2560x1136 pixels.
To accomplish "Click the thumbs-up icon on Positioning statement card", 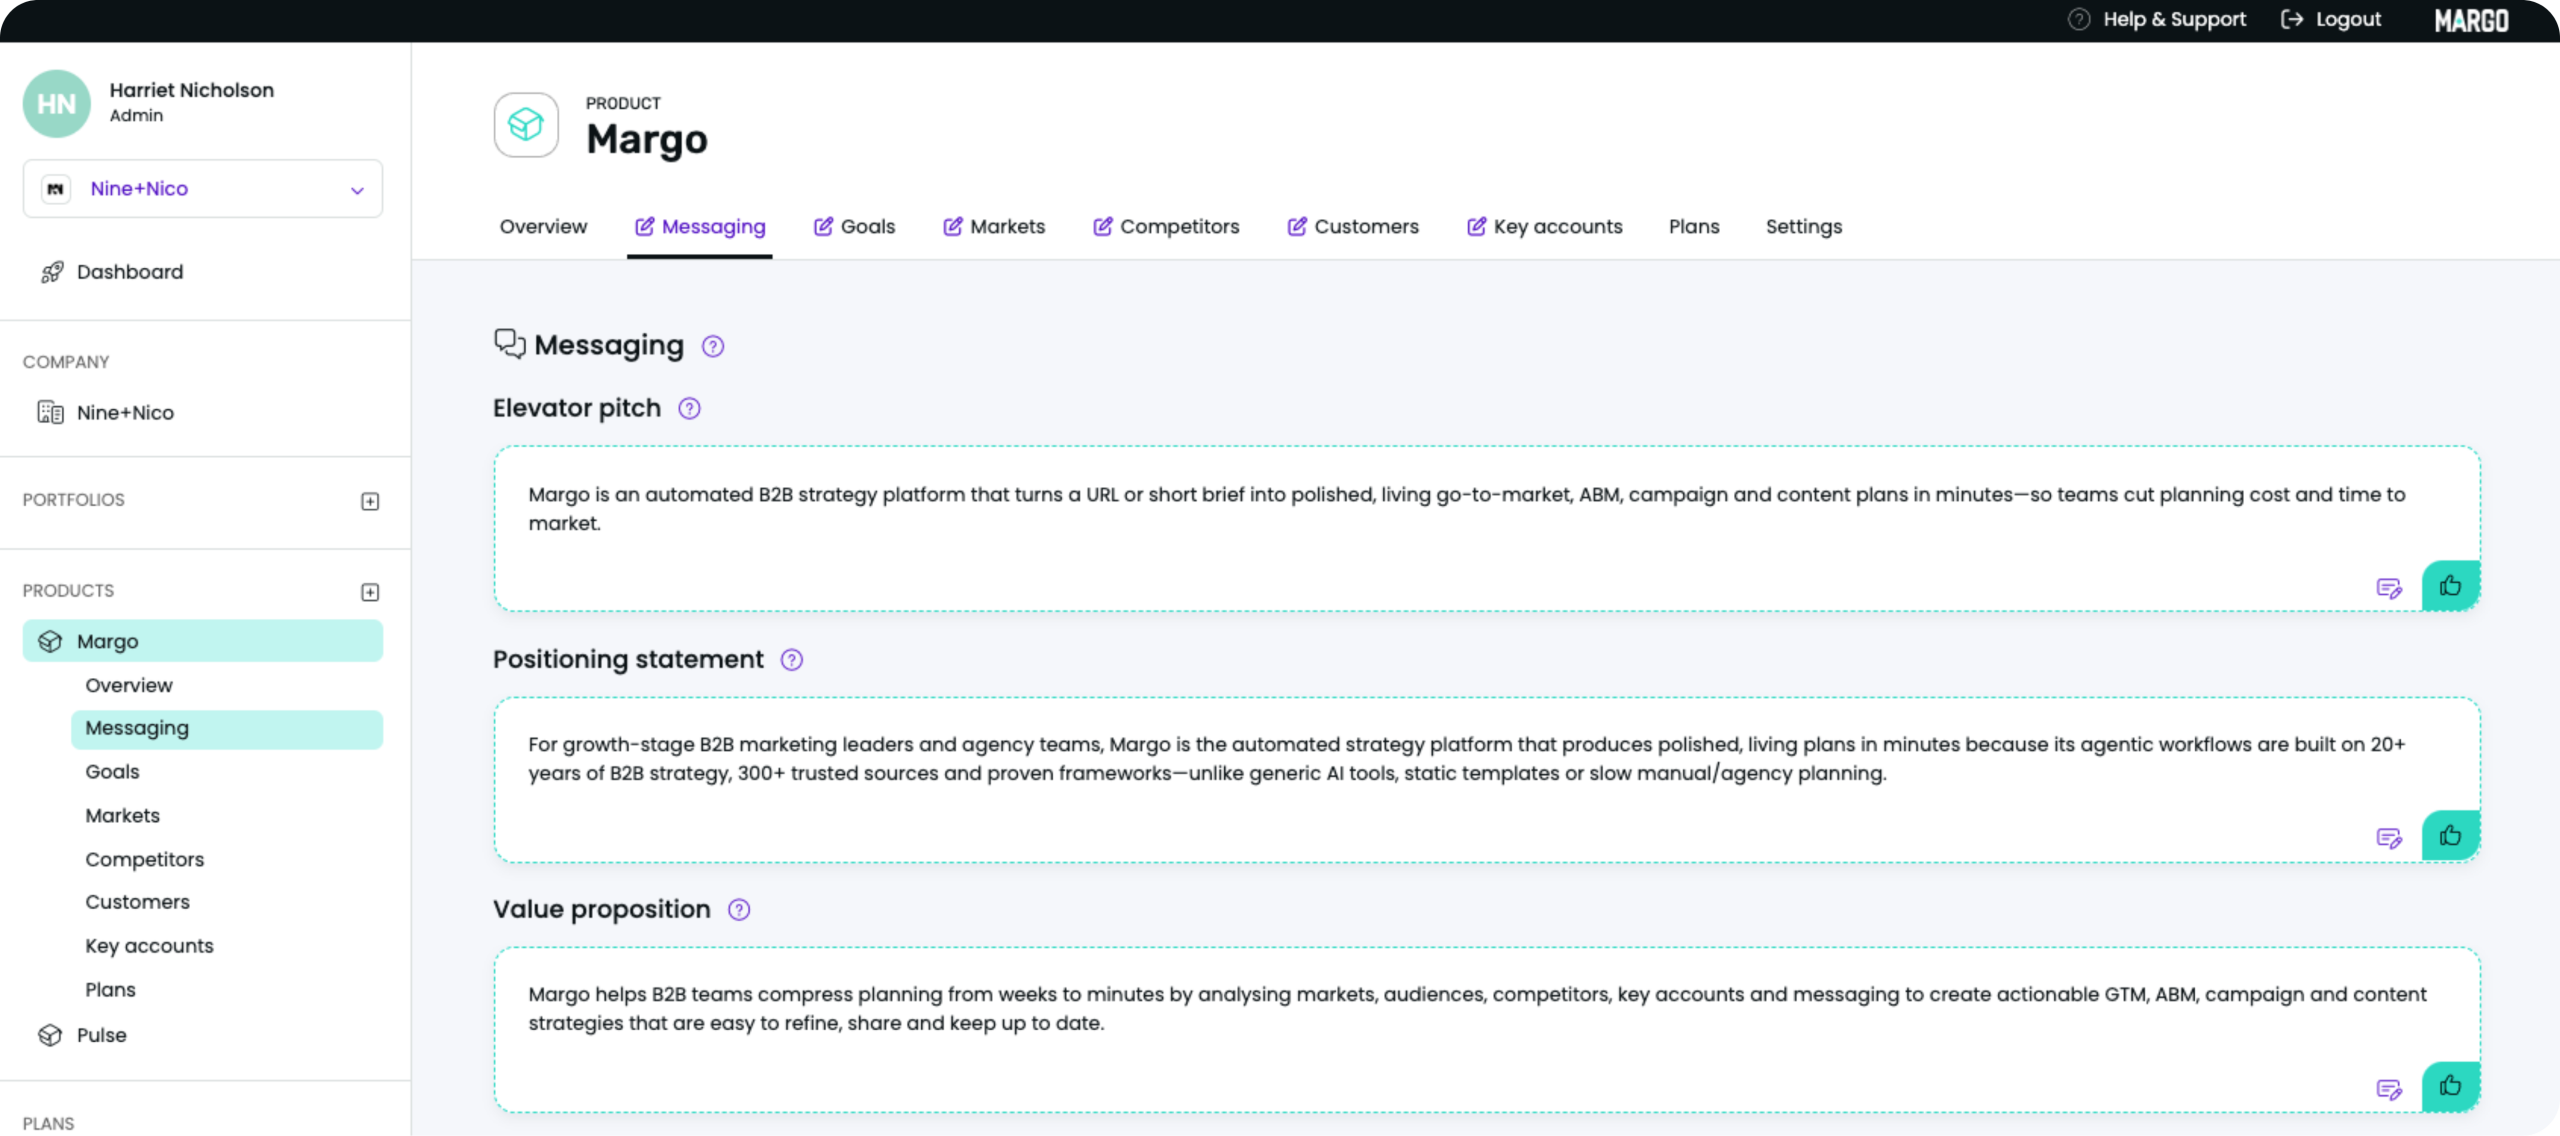I will coord(2450,836).
